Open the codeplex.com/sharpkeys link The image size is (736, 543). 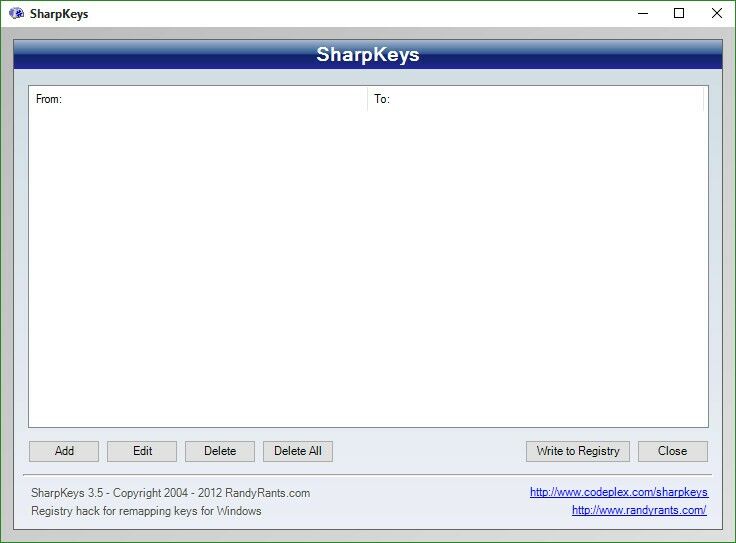619,492
